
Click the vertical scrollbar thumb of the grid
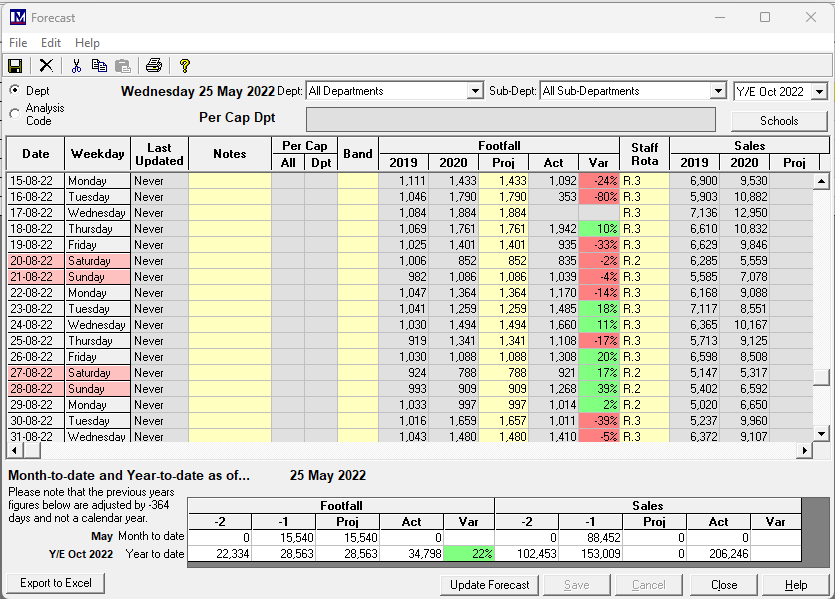coord(821,377)
